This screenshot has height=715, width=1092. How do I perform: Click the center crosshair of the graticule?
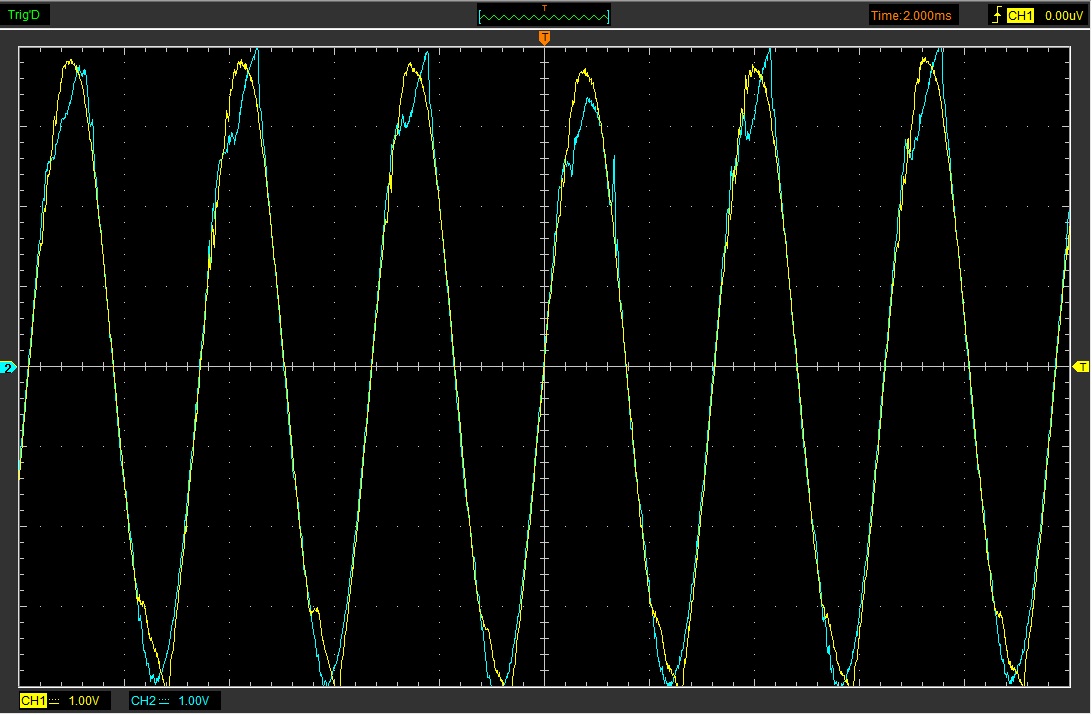[544, 367]
